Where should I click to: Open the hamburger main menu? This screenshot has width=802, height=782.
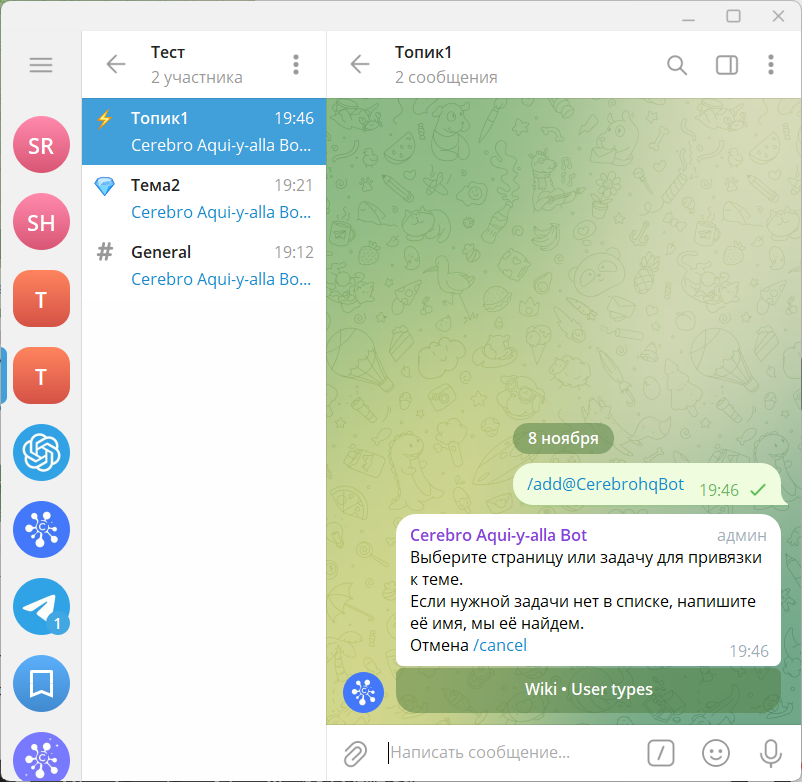coord(41,65)
